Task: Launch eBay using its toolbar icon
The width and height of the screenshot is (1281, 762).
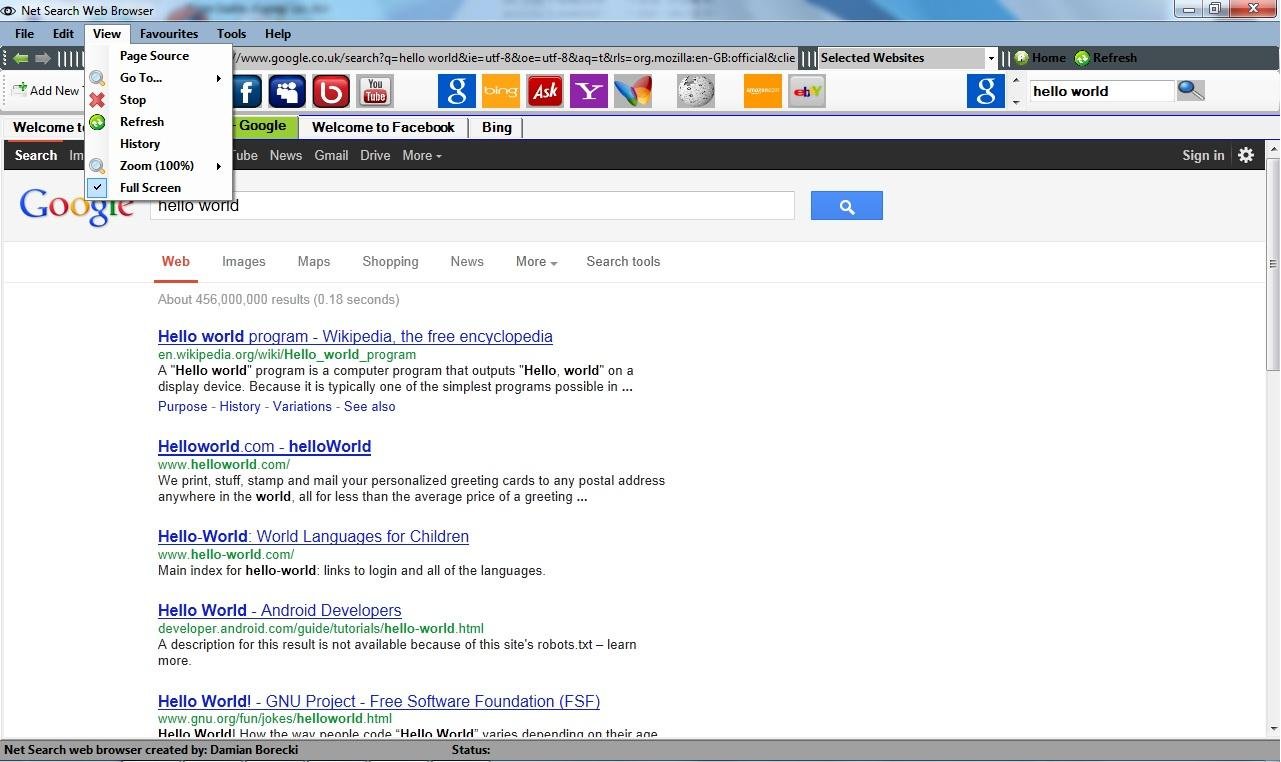Action: pyautogui.click(x=806, y=90)
